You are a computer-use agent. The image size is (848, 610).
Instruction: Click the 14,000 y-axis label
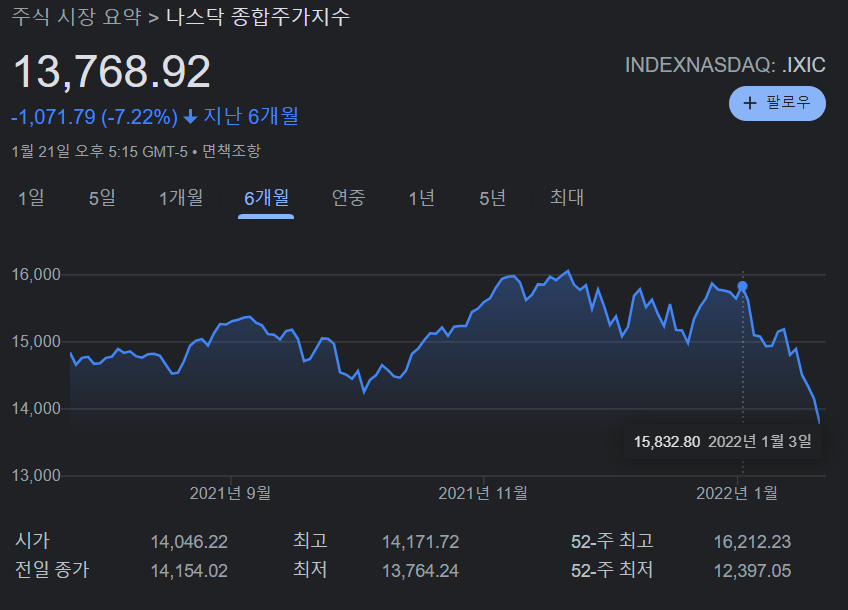[36, 409]
